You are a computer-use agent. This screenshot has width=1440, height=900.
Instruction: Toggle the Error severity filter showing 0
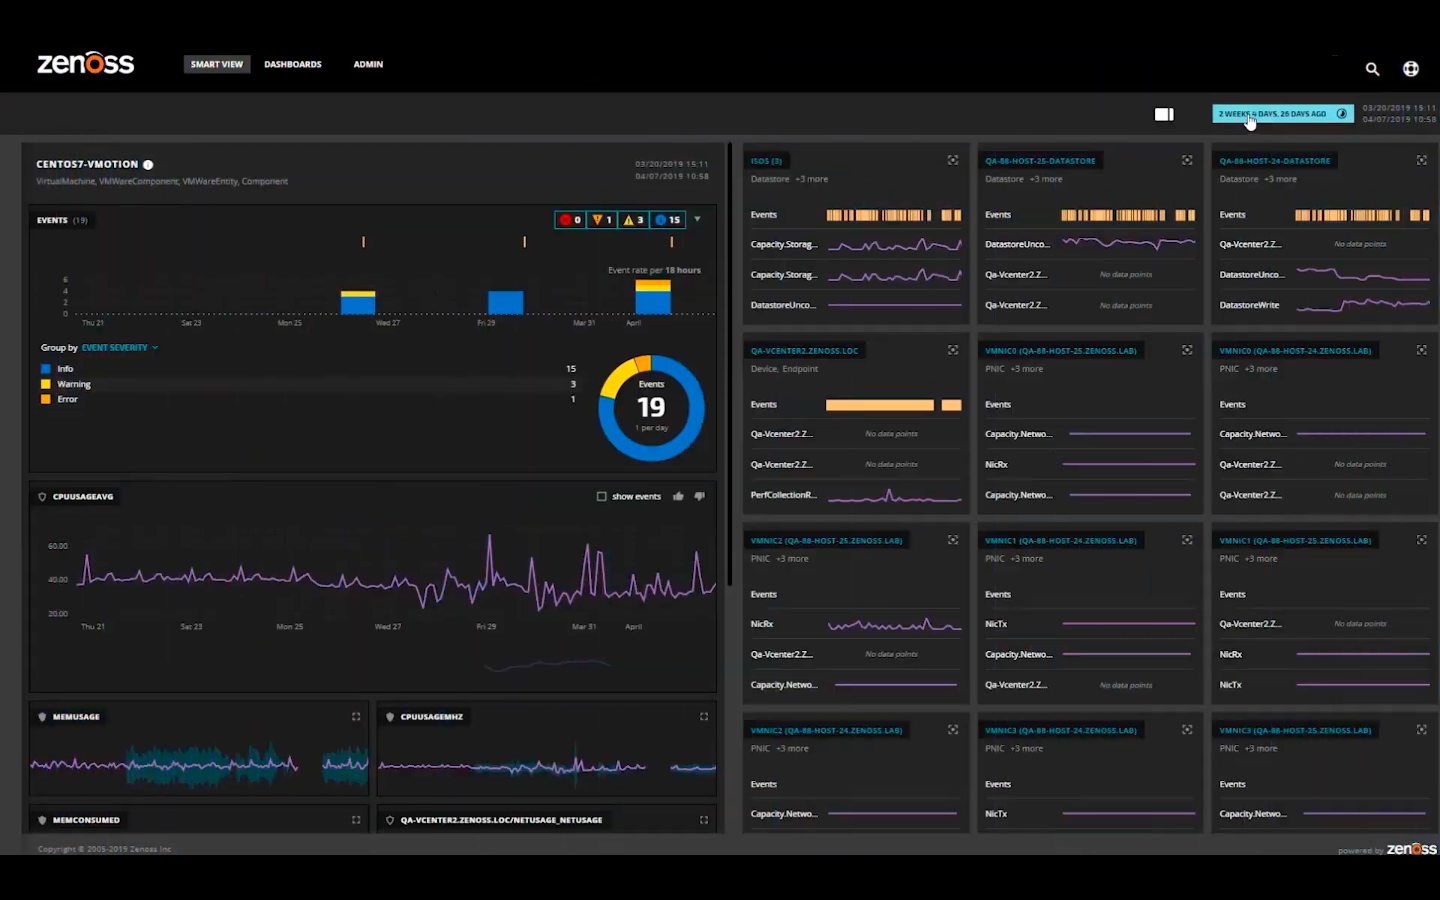(x=570, y=219)
